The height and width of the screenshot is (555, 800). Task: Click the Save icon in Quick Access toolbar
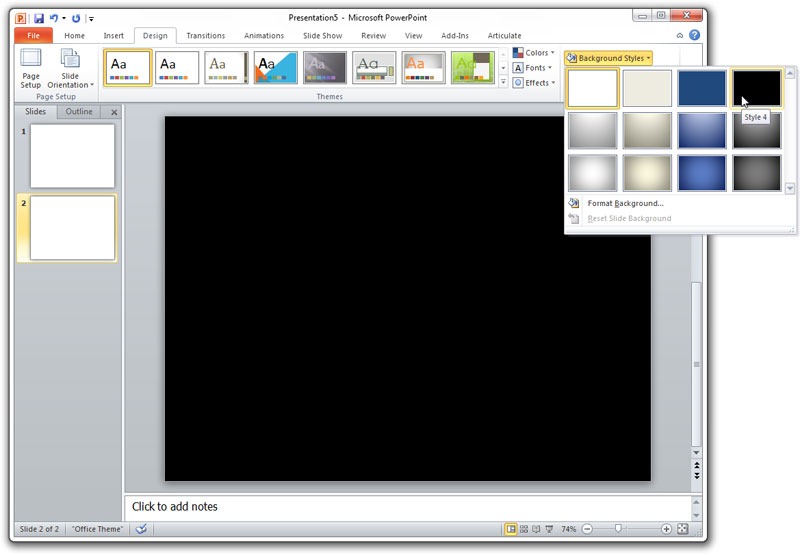39,18
